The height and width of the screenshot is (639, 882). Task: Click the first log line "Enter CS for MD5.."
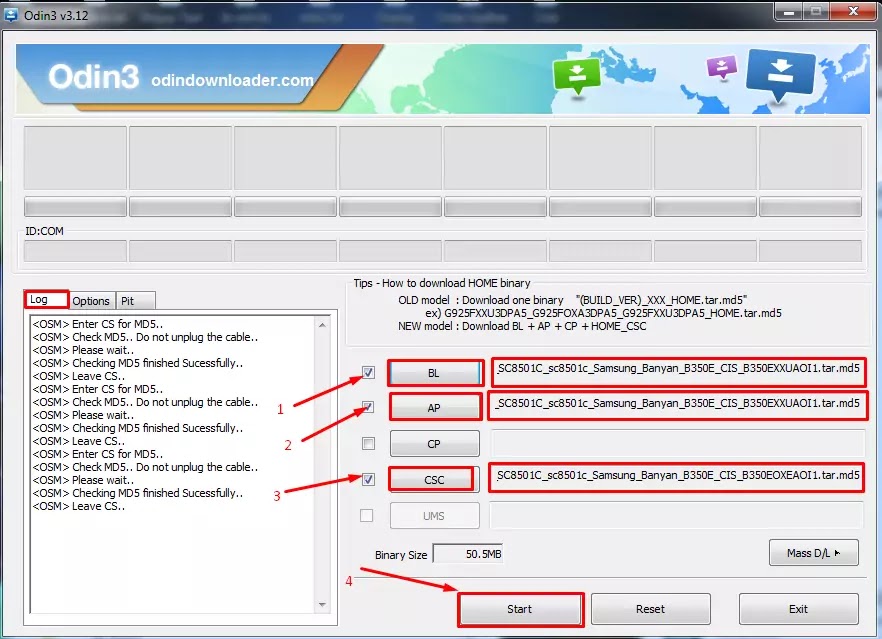pos(98,324)
